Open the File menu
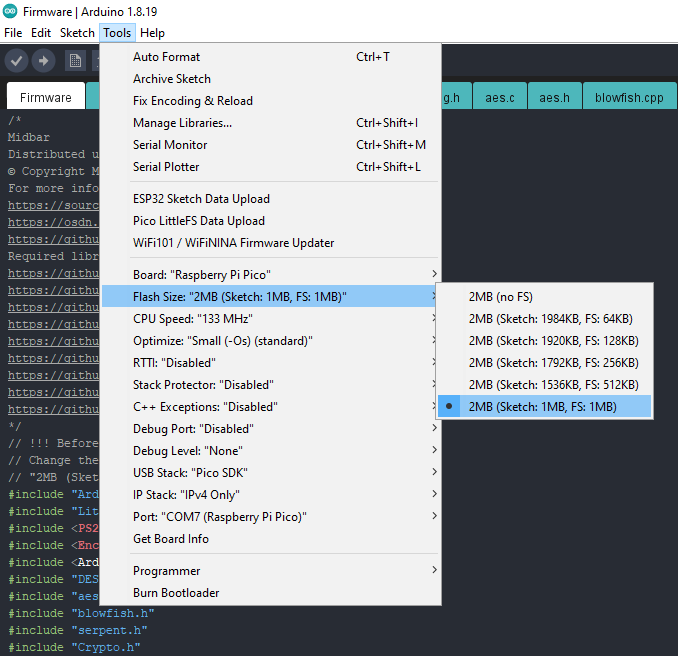678x656 pixels. point(13,33)
